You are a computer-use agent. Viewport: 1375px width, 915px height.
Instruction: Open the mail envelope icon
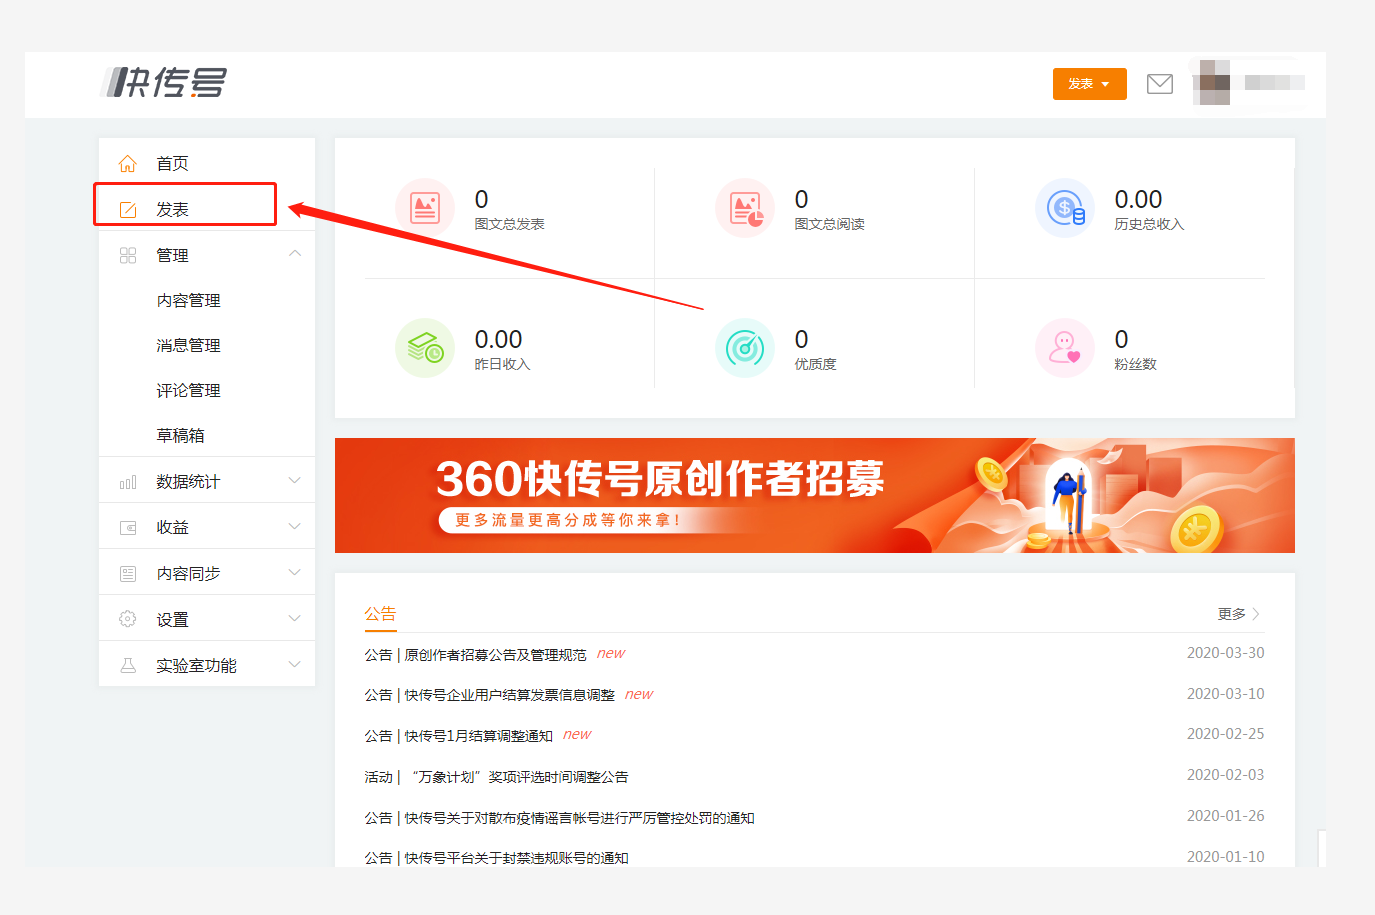coord(1160,84)
